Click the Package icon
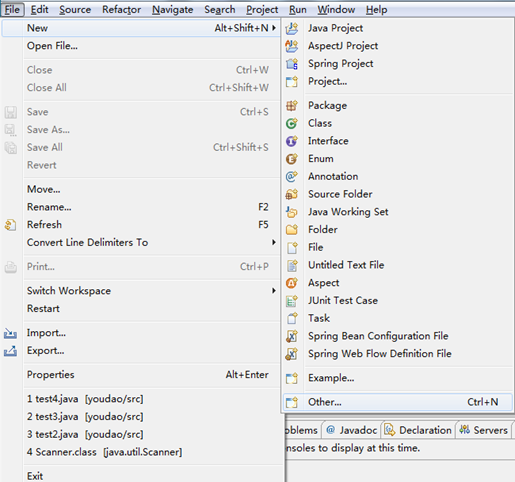 [292, 106]
